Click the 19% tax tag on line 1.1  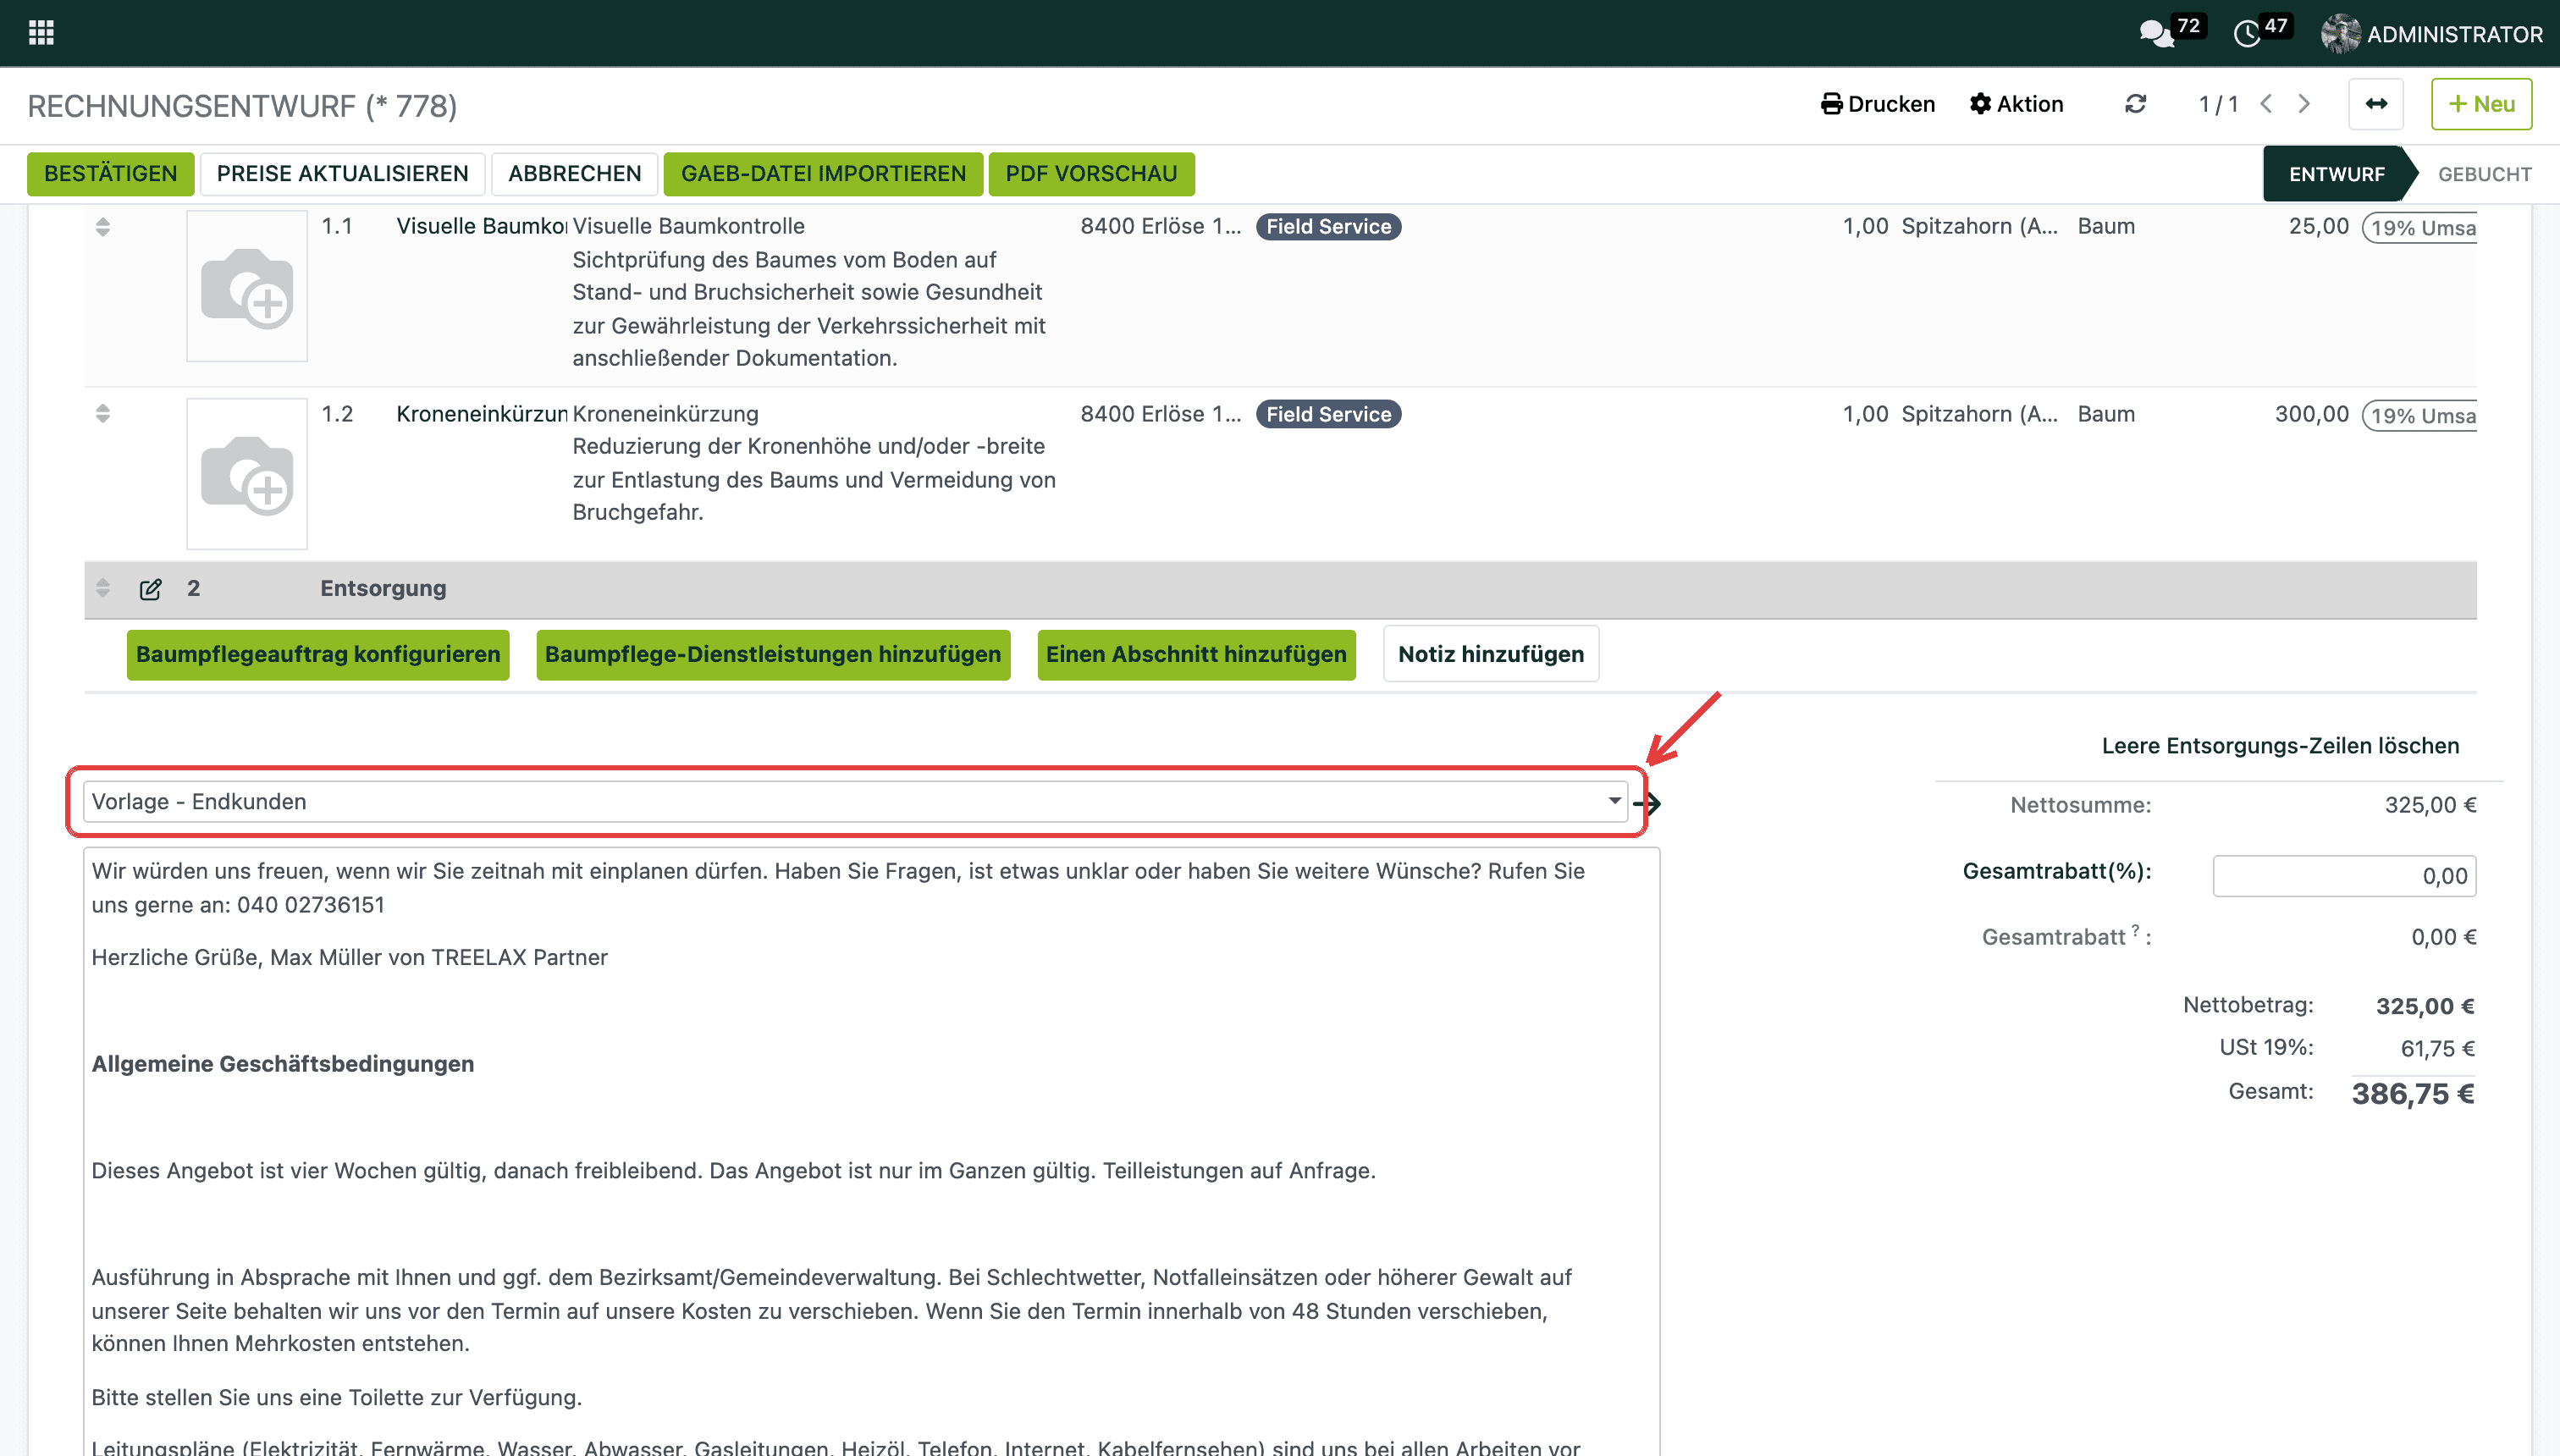(2420, 228)
